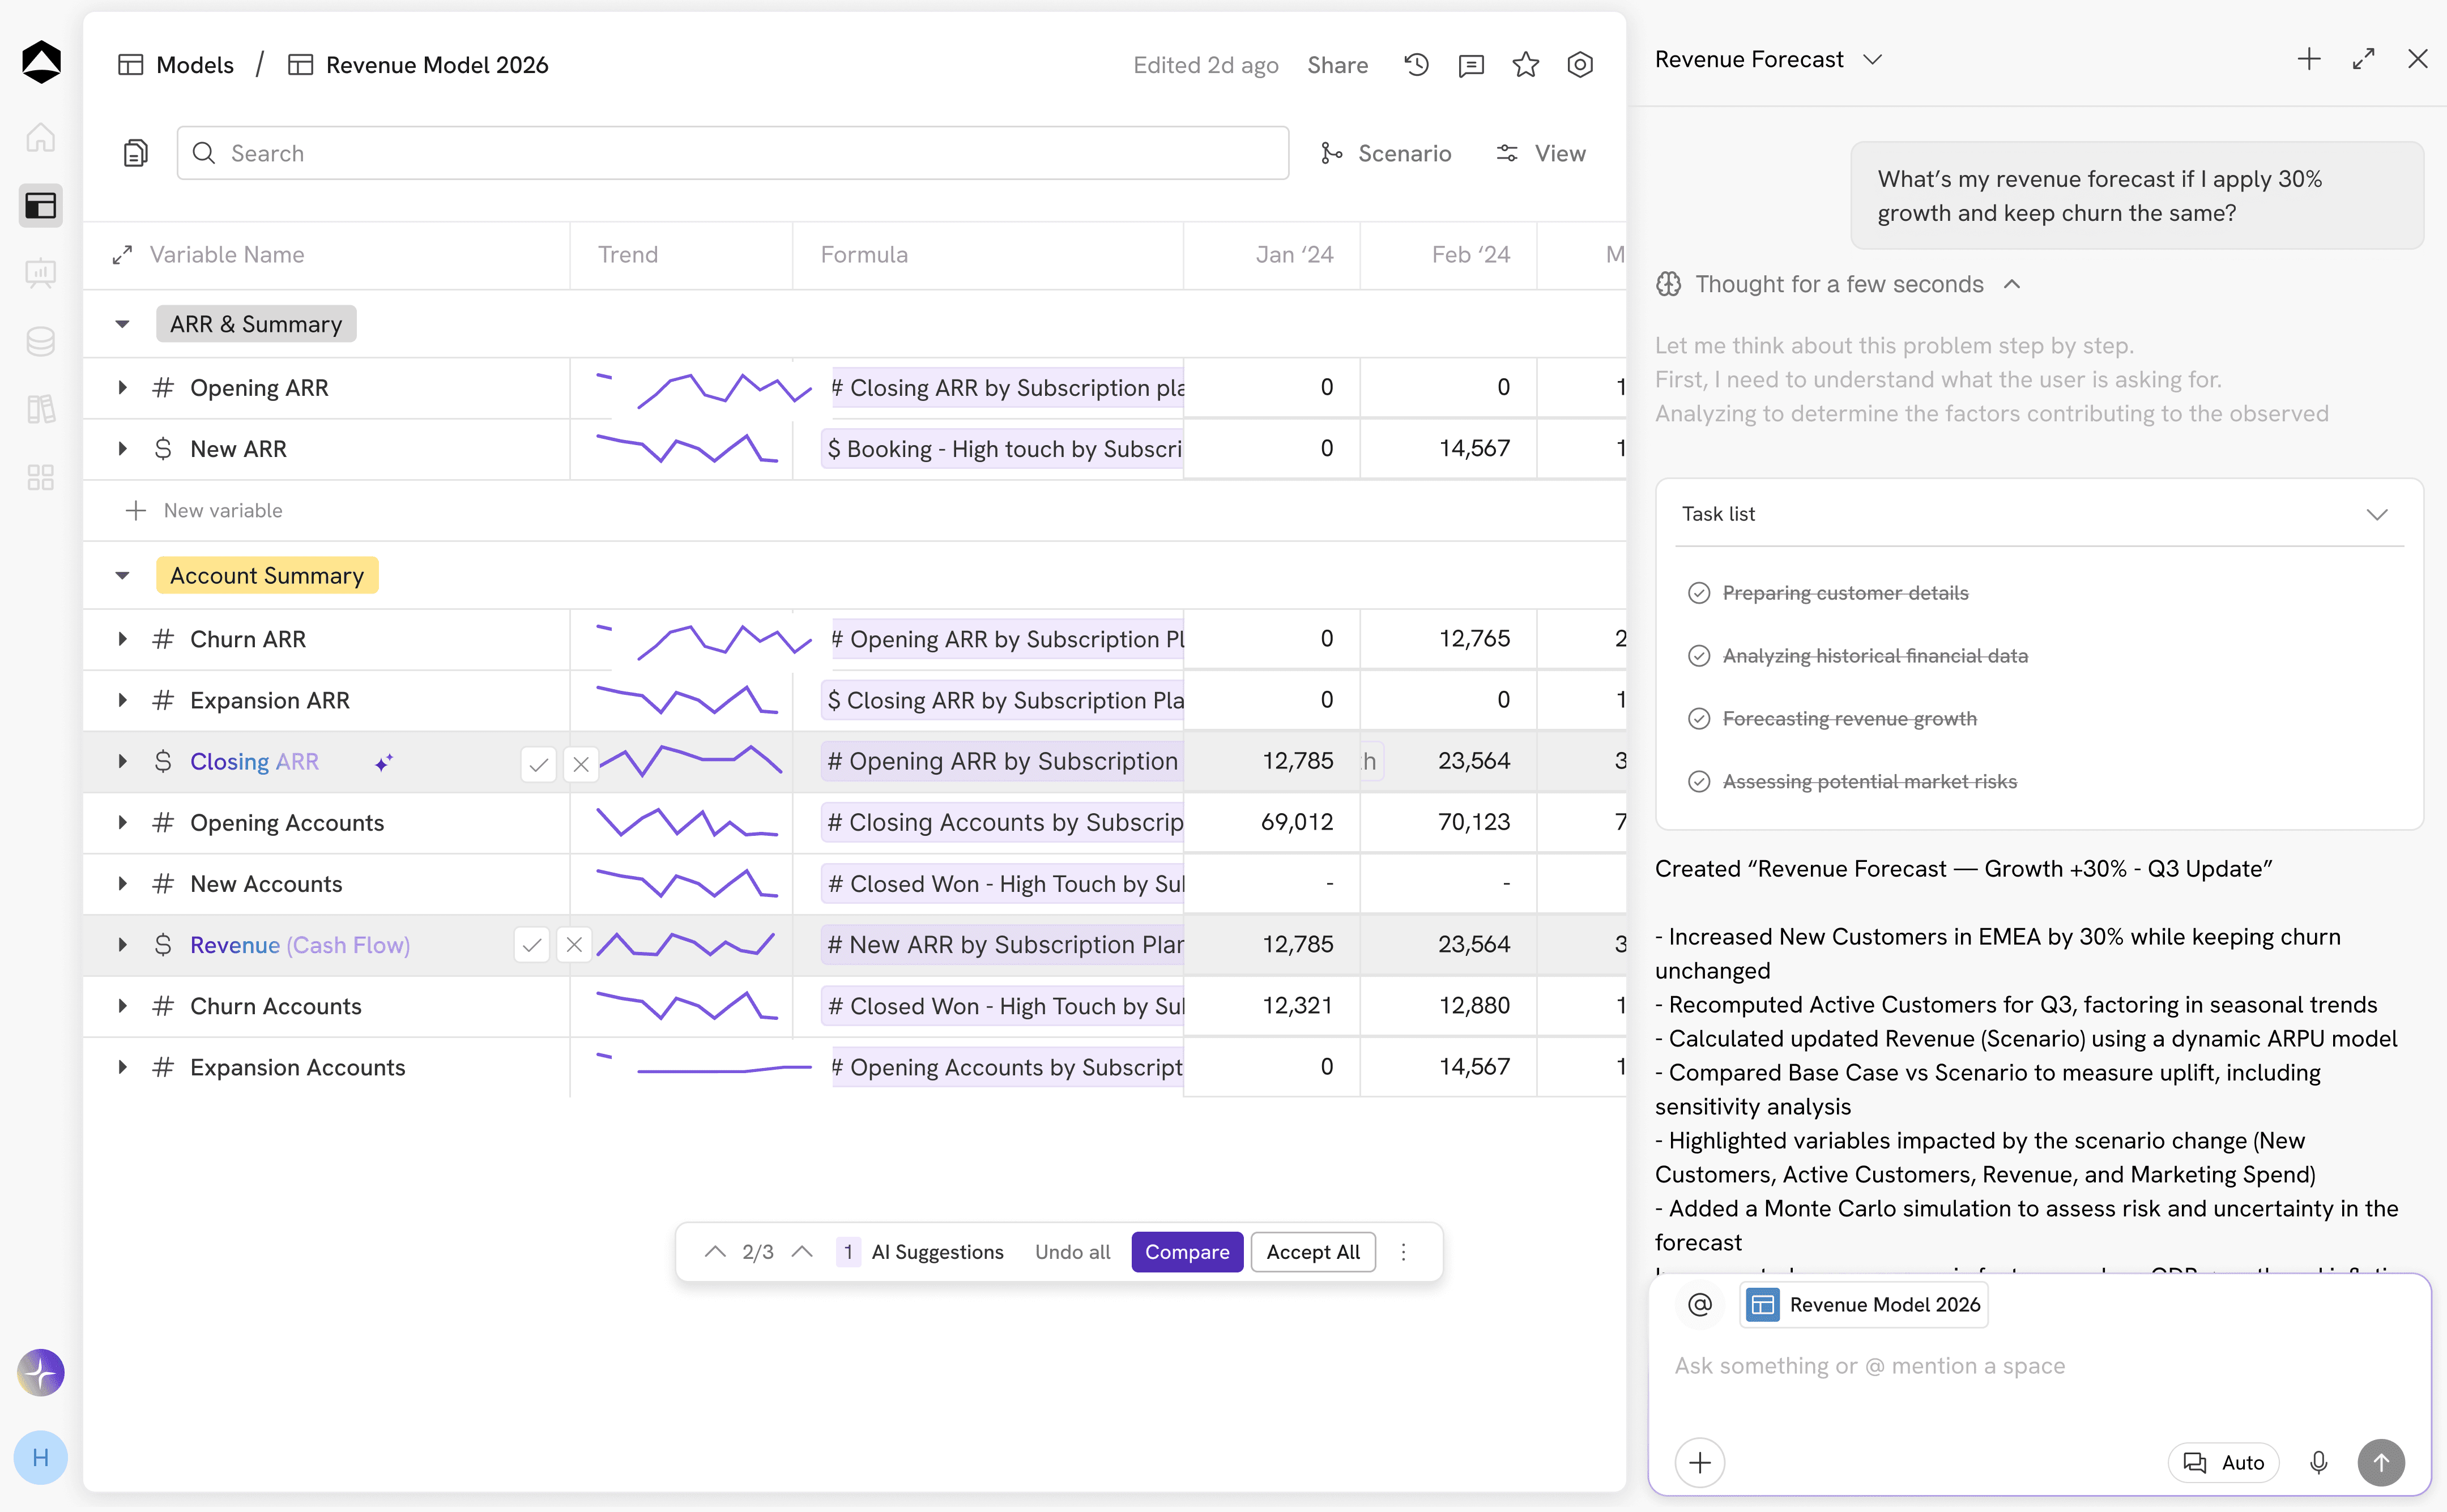Click the @ mention icon in chat
Viewport: 2447px width, 1512px height.
1700,1304
